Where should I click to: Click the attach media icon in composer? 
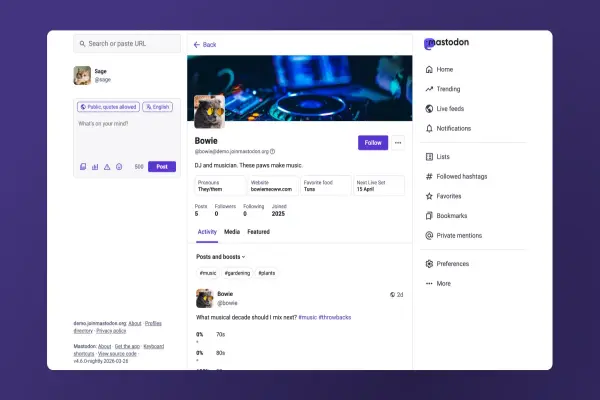(x=83, y=167)
